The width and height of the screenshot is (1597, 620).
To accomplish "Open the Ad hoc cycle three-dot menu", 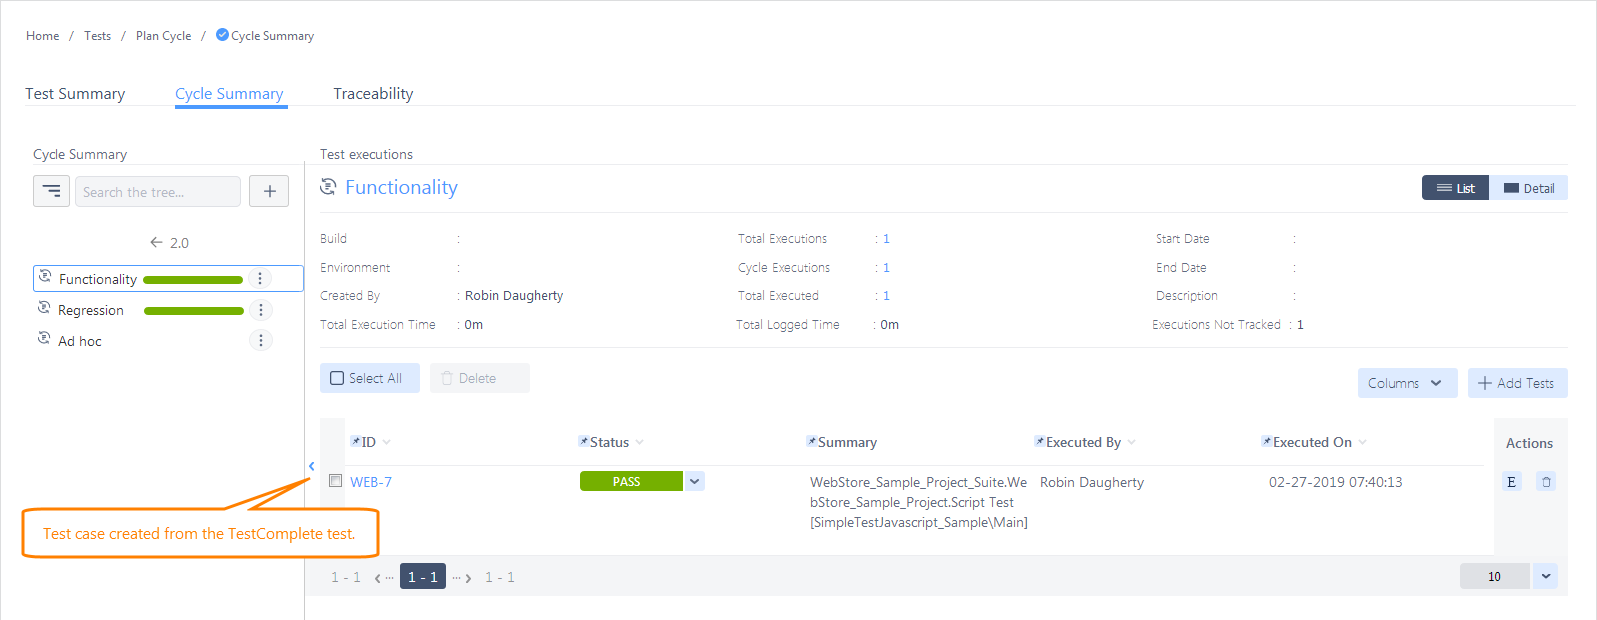I will pos(260,341).
